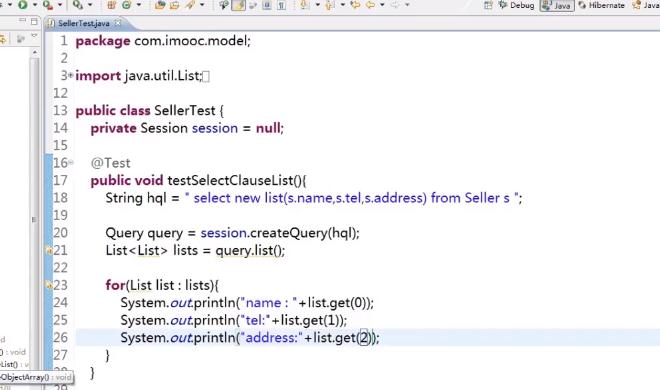Viewport: 660px width, 390px height.
Task: Click the "address:" string on line 26
Action: pyautogui.click(x=271, y=338)
